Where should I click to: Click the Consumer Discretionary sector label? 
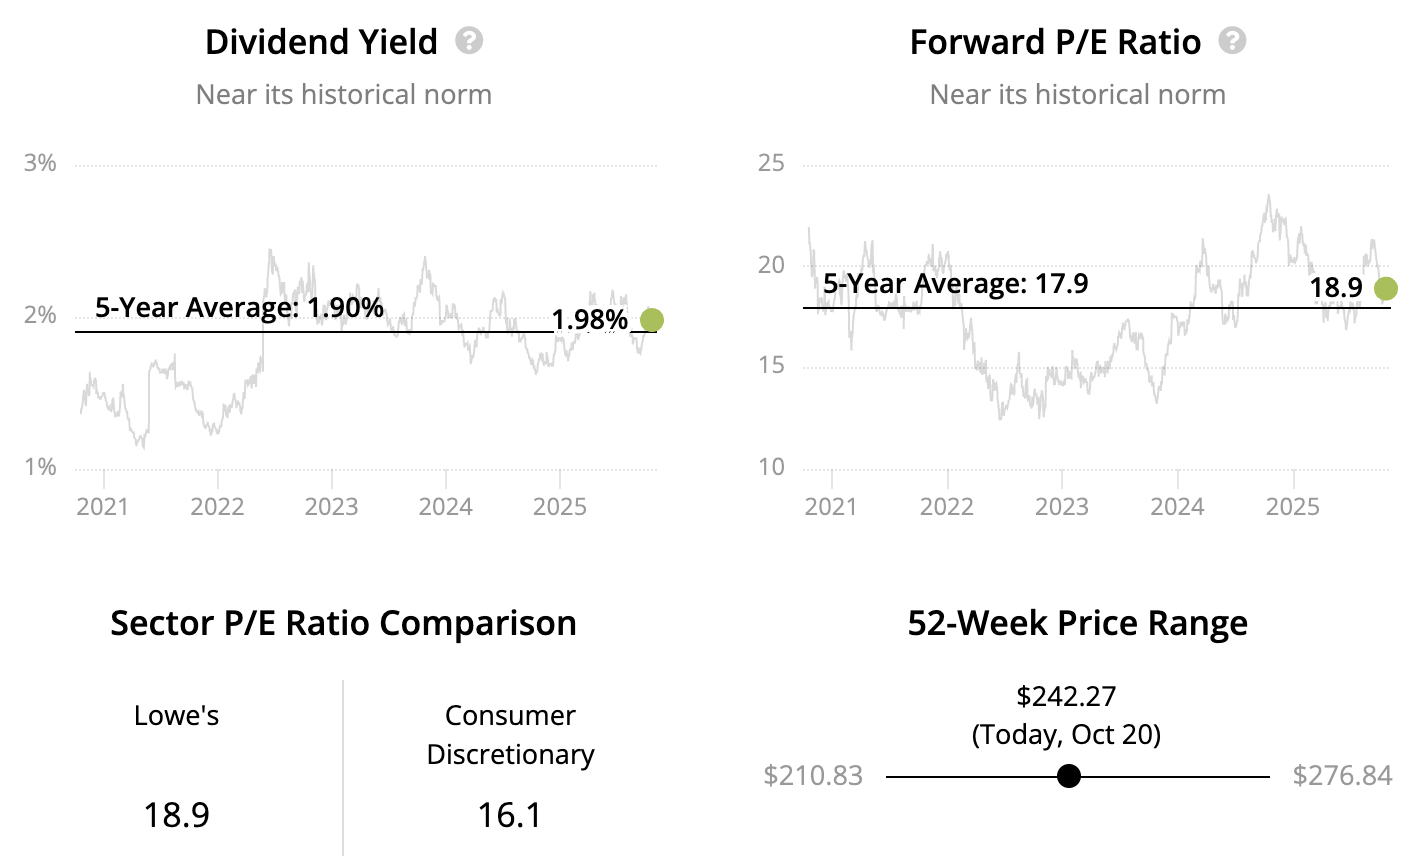(x=510, y=735)
